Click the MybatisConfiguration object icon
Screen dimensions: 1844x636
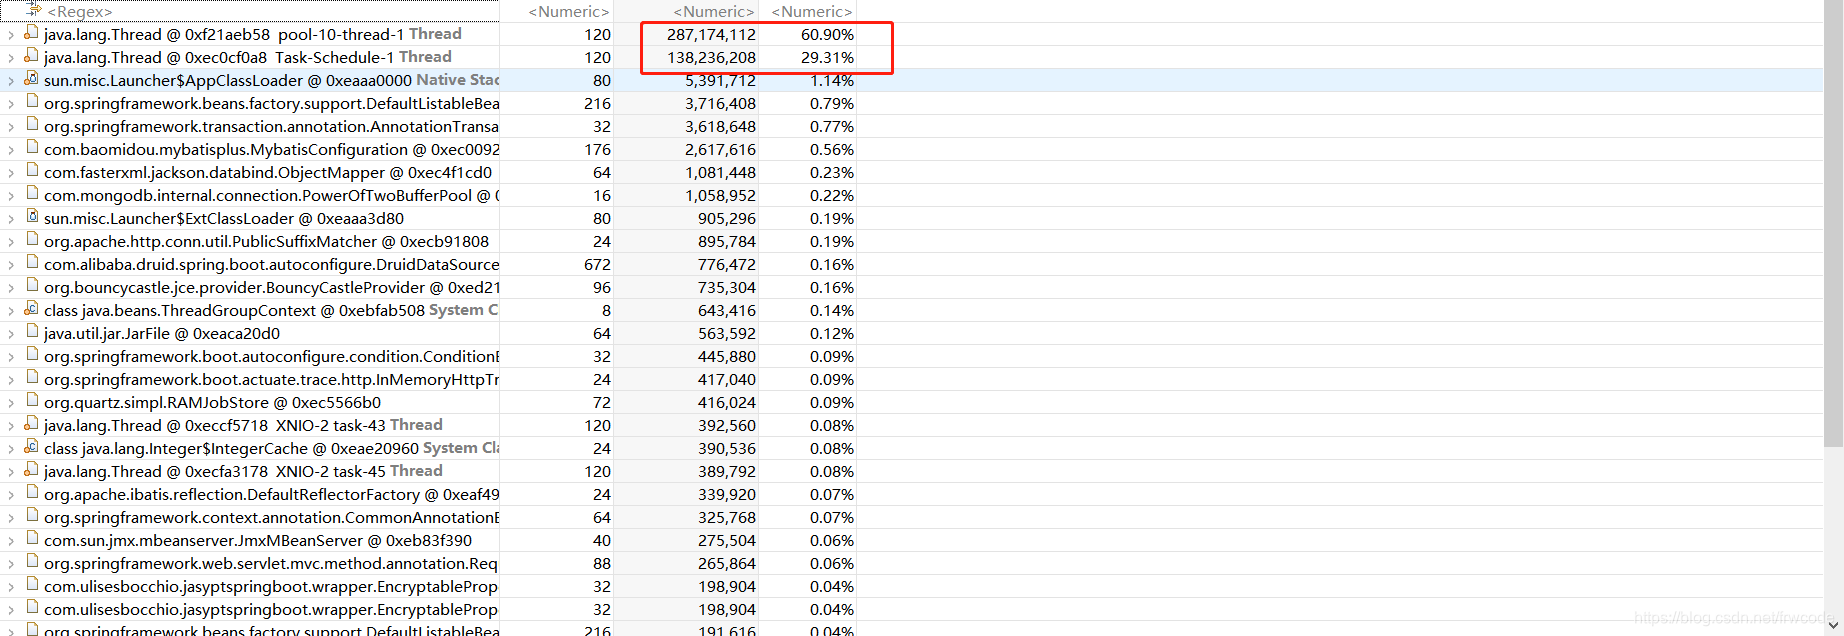(32, 148)
